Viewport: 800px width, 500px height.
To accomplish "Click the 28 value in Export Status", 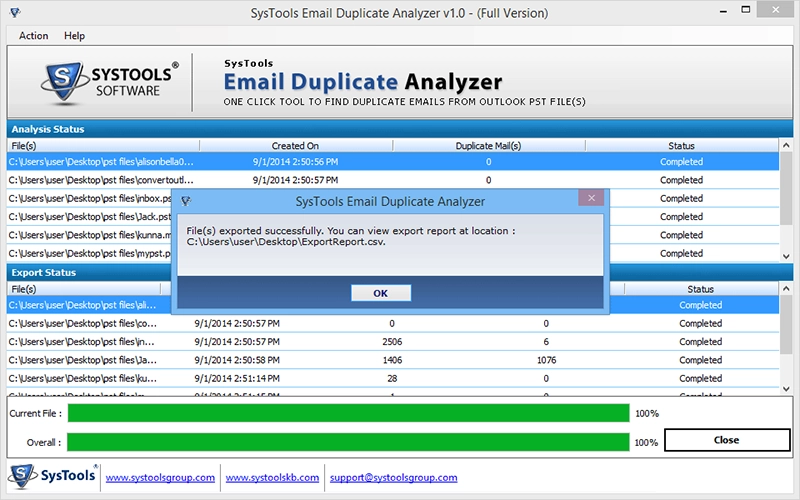I will 392,379.
